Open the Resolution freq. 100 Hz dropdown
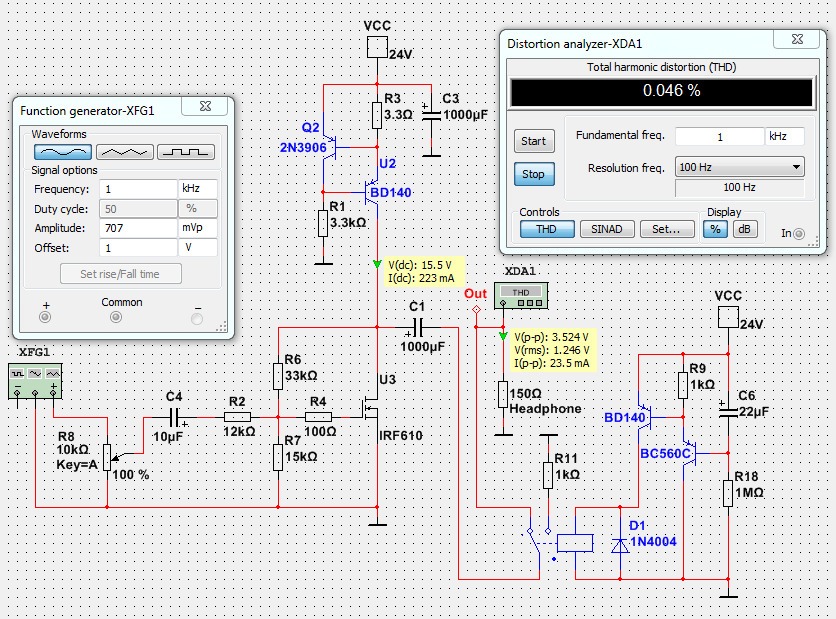Viewport: 836px width, 619px height. 739,167
